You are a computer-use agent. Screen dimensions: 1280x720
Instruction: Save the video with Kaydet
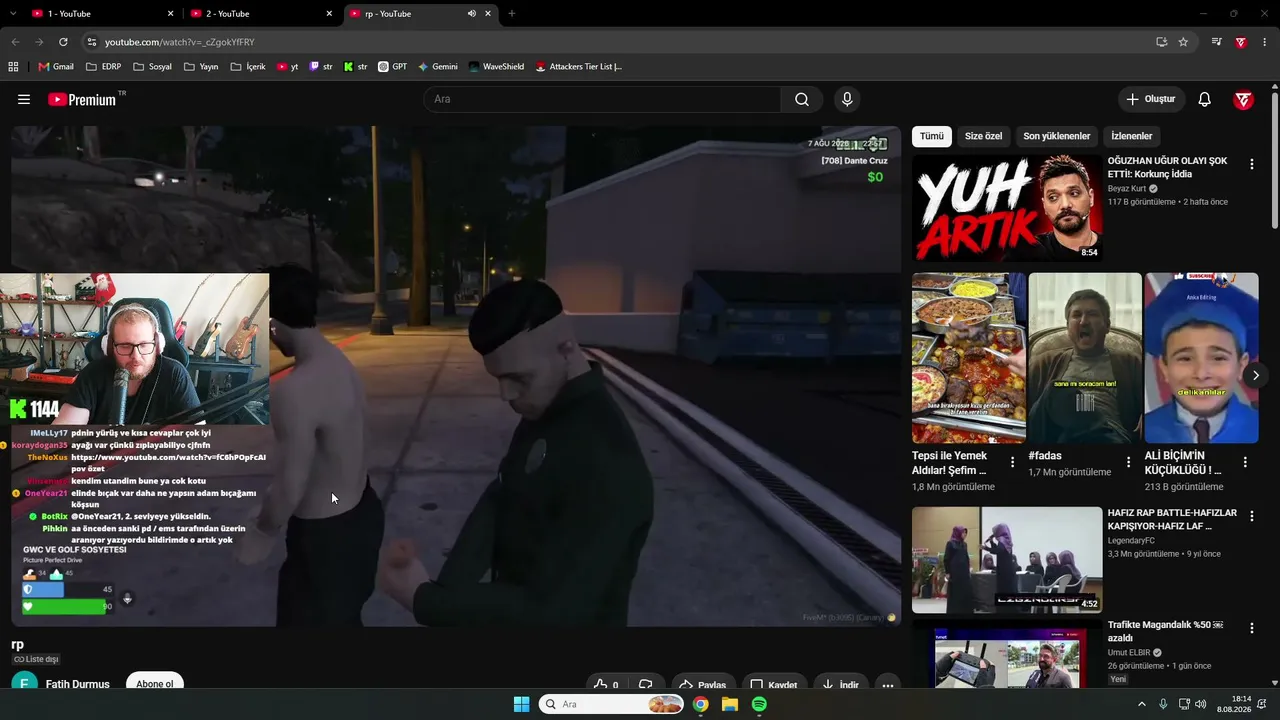pos(774,685)
